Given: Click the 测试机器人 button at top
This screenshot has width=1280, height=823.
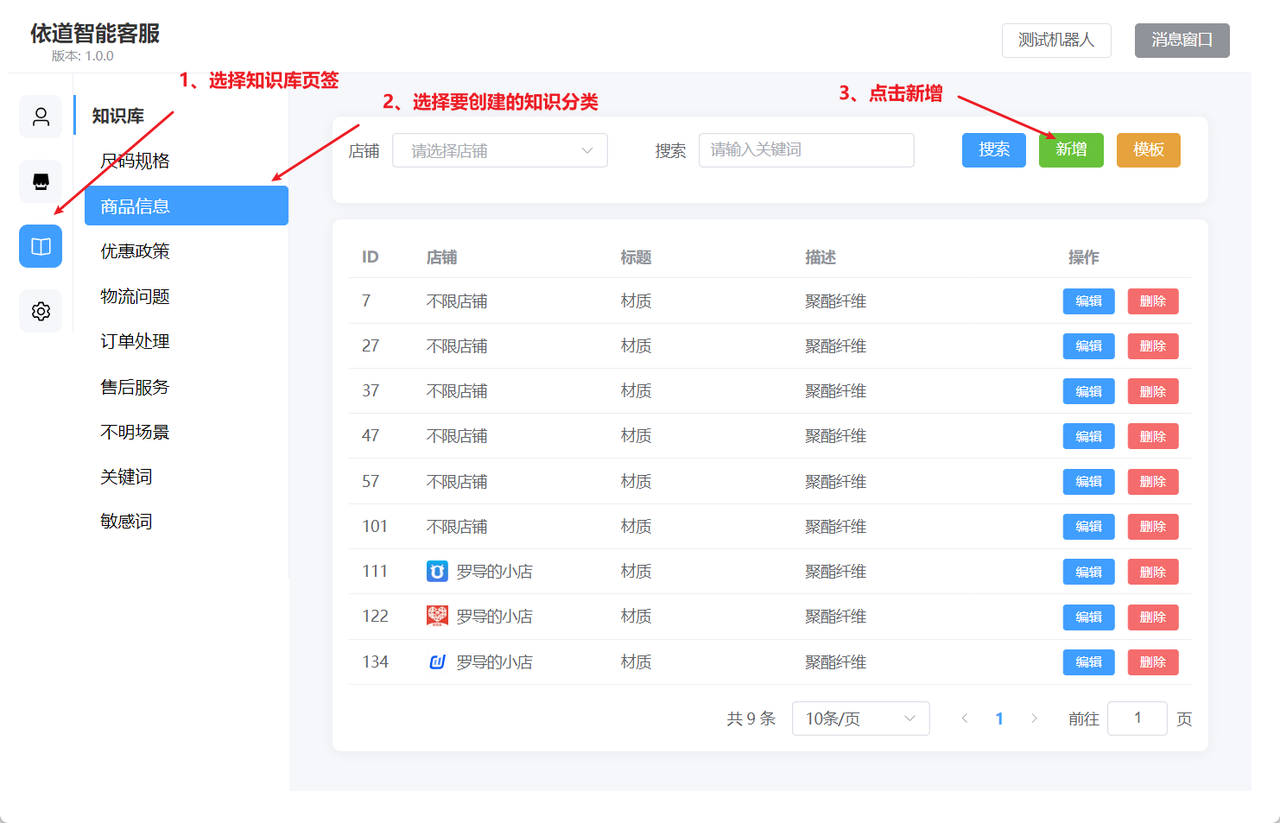Looking at the screenshot, I should [x=1056, y=40].
